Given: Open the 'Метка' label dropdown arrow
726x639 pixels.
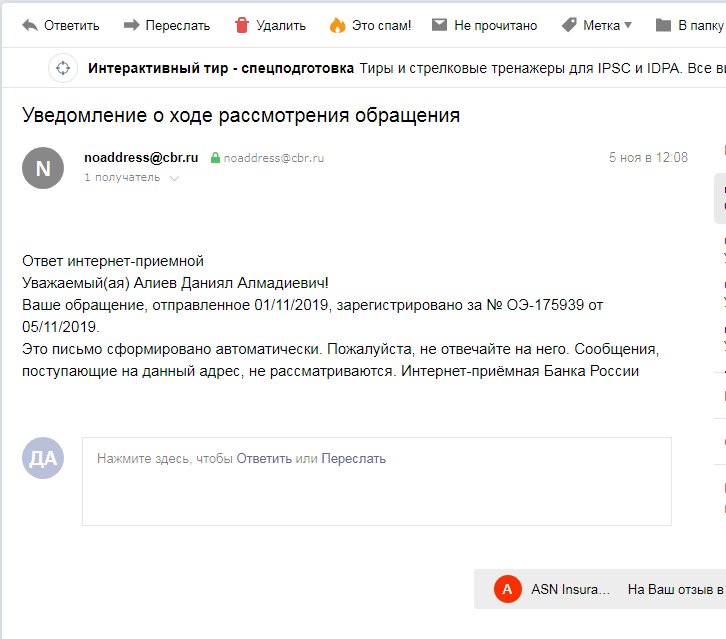Looking at the screenshot, I should 628,26.
